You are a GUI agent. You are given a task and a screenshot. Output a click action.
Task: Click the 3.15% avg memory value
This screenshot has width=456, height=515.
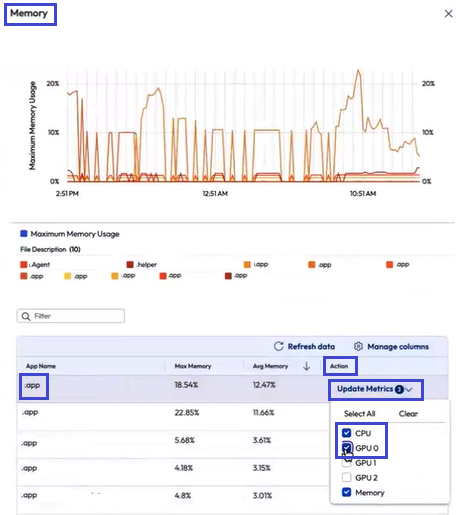(262, 468)
